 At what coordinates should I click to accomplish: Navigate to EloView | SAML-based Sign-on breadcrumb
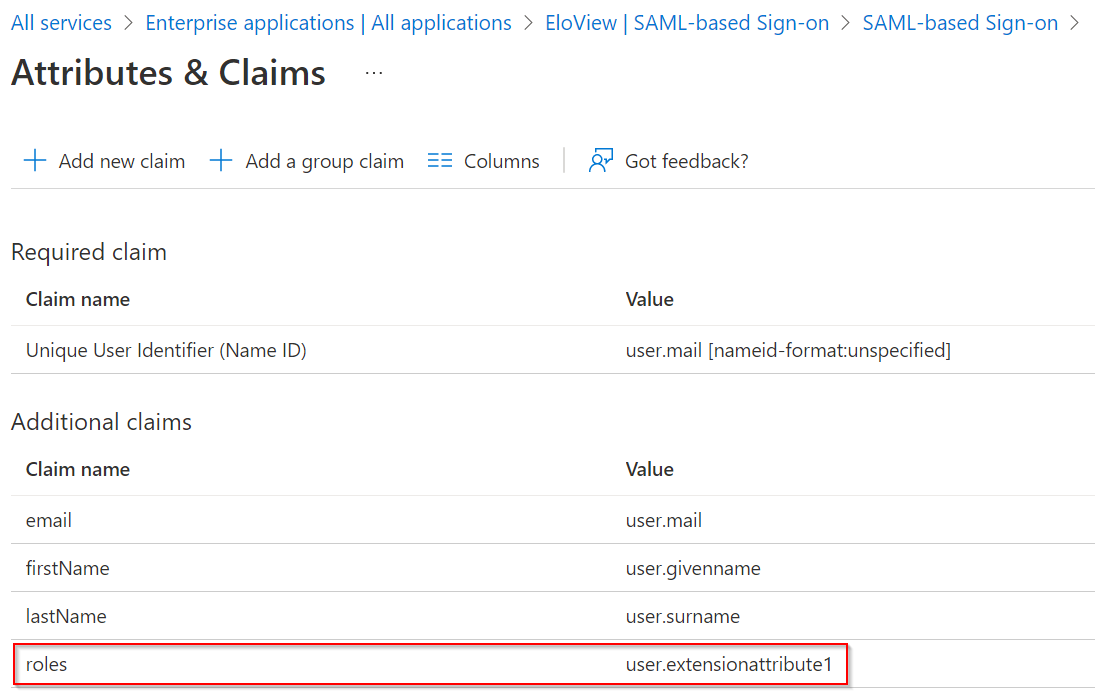click(x=687, y=23)
